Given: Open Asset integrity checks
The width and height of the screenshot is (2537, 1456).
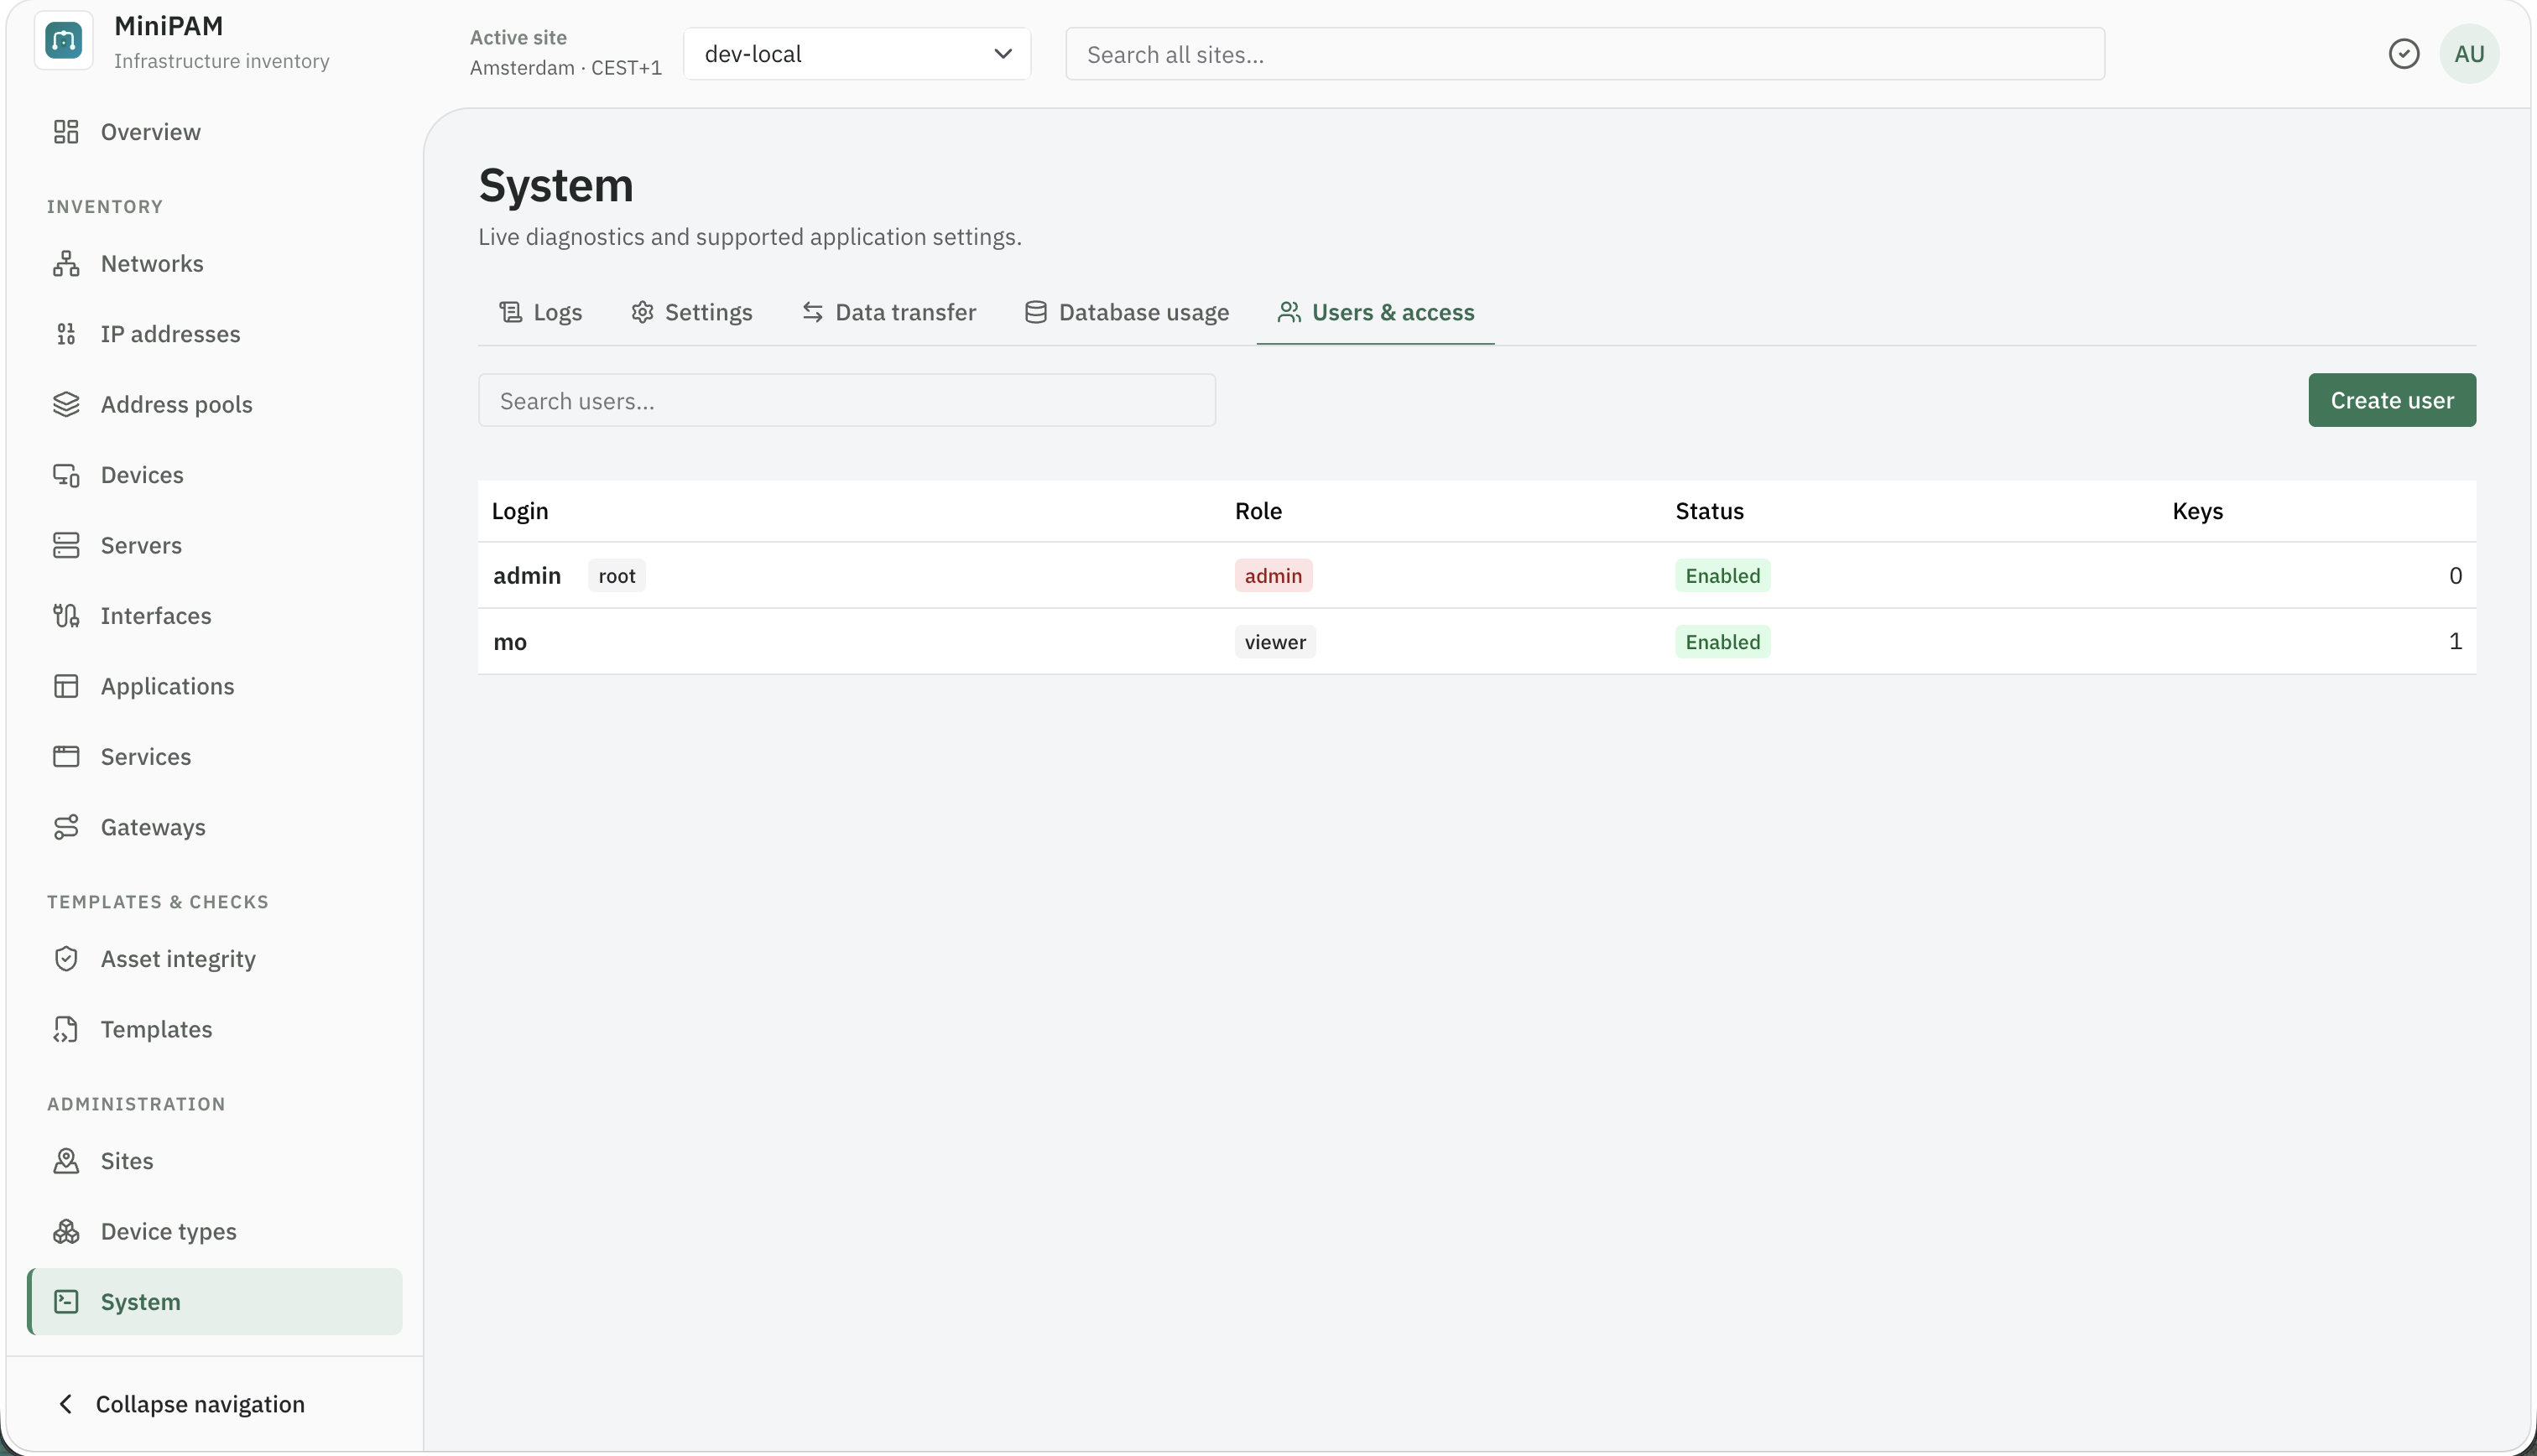Looking at the screenshot, I should pos(215,960).
